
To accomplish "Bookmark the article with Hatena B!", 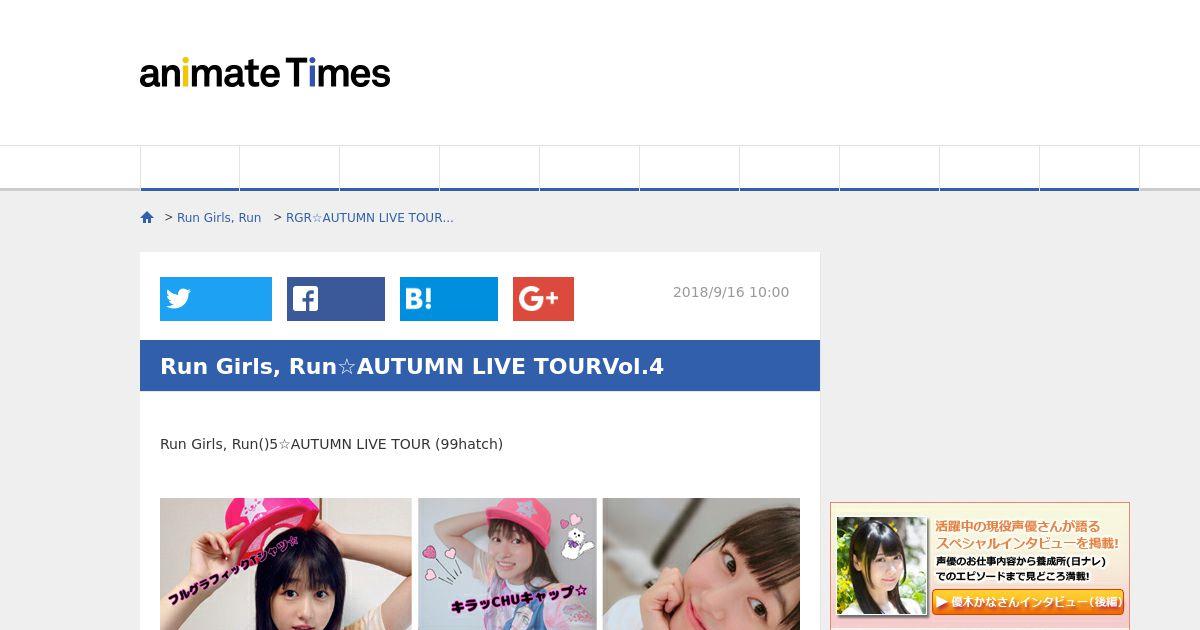I will [x=449, y=299].
